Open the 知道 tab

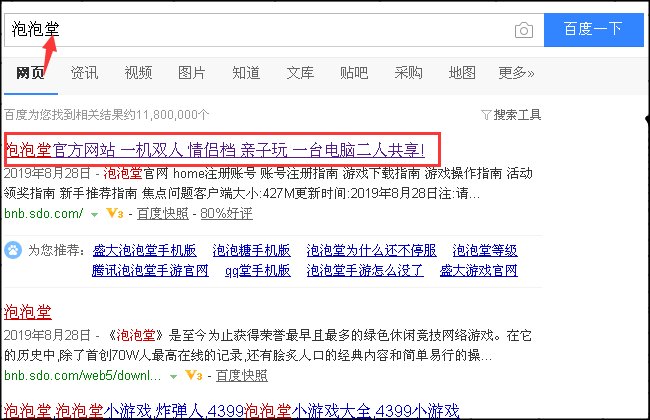[x=246, y=73]
